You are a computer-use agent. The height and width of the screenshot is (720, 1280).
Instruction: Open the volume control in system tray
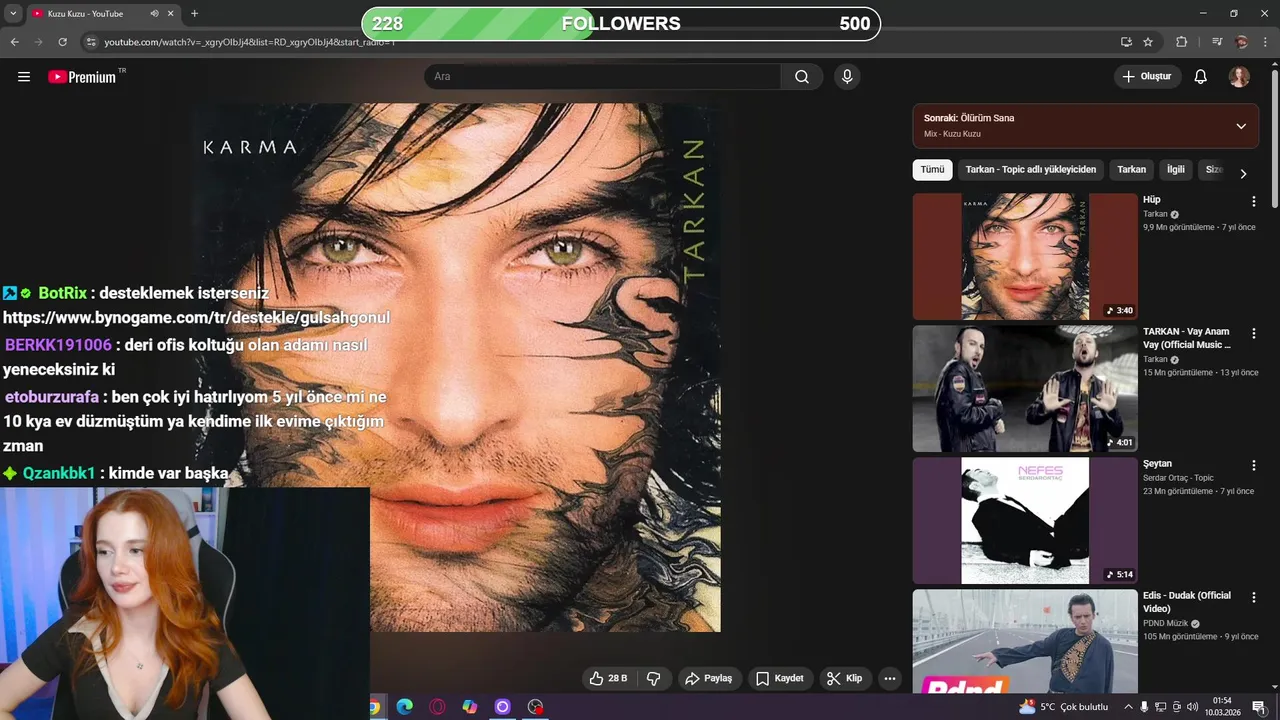tap(1192, 707)
